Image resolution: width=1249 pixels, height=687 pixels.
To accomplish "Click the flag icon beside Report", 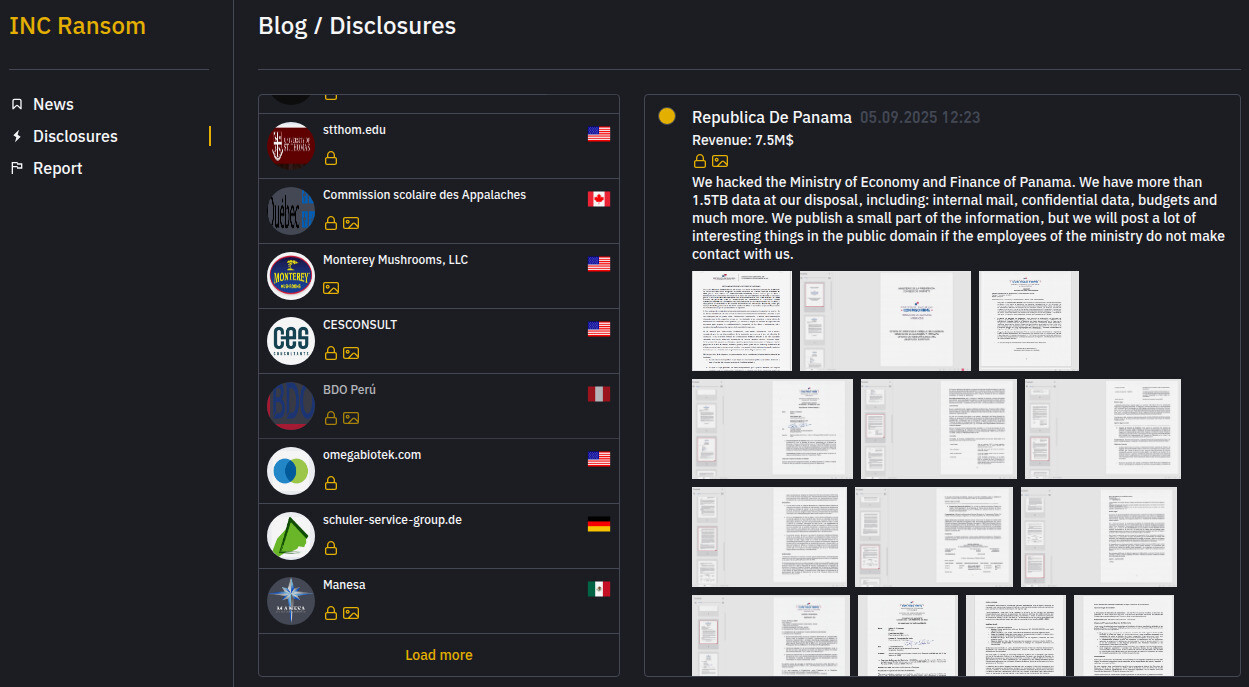I will (x=16, y=168).
